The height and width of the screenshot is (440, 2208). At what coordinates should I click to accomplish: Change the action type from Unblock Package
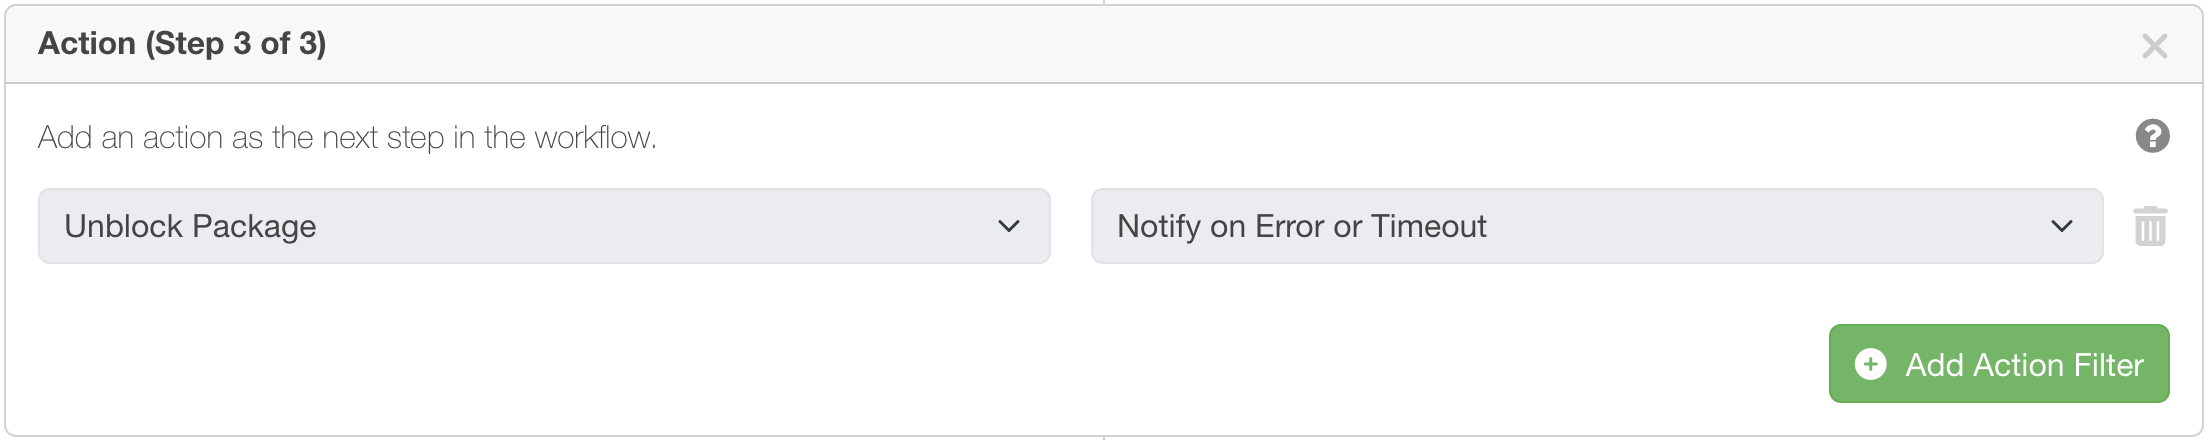pos(543,226)
